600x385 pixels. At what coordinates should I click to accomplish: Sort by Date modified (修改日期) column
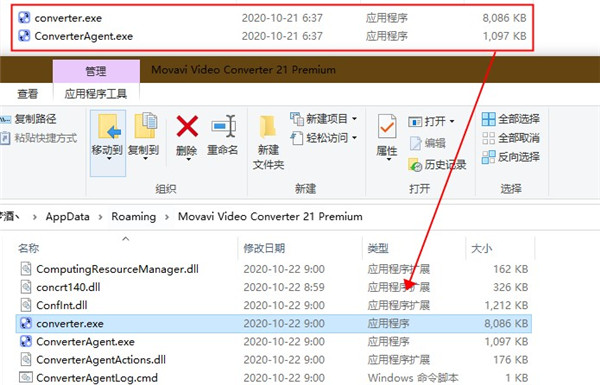[x=264, y=248]
